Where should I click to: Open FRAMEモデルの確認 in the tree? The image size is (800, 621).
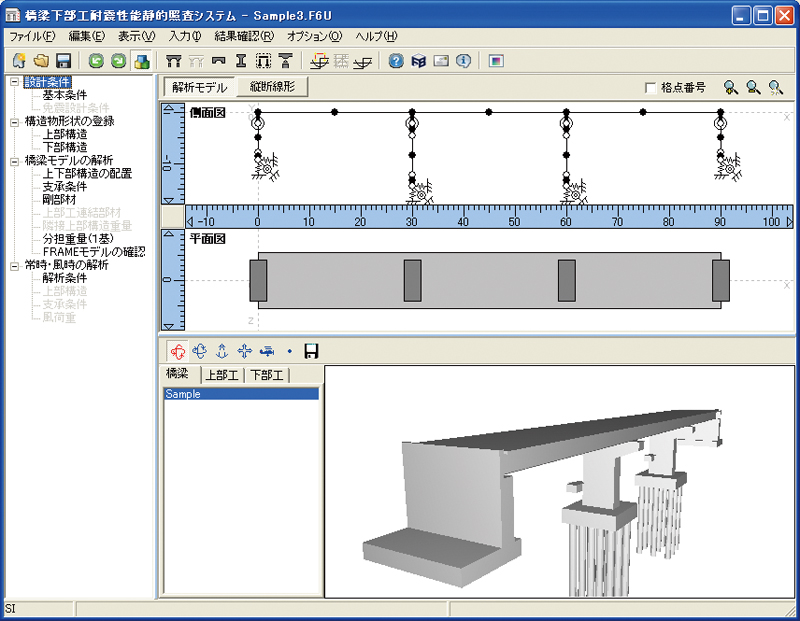(x=92, y=251)
